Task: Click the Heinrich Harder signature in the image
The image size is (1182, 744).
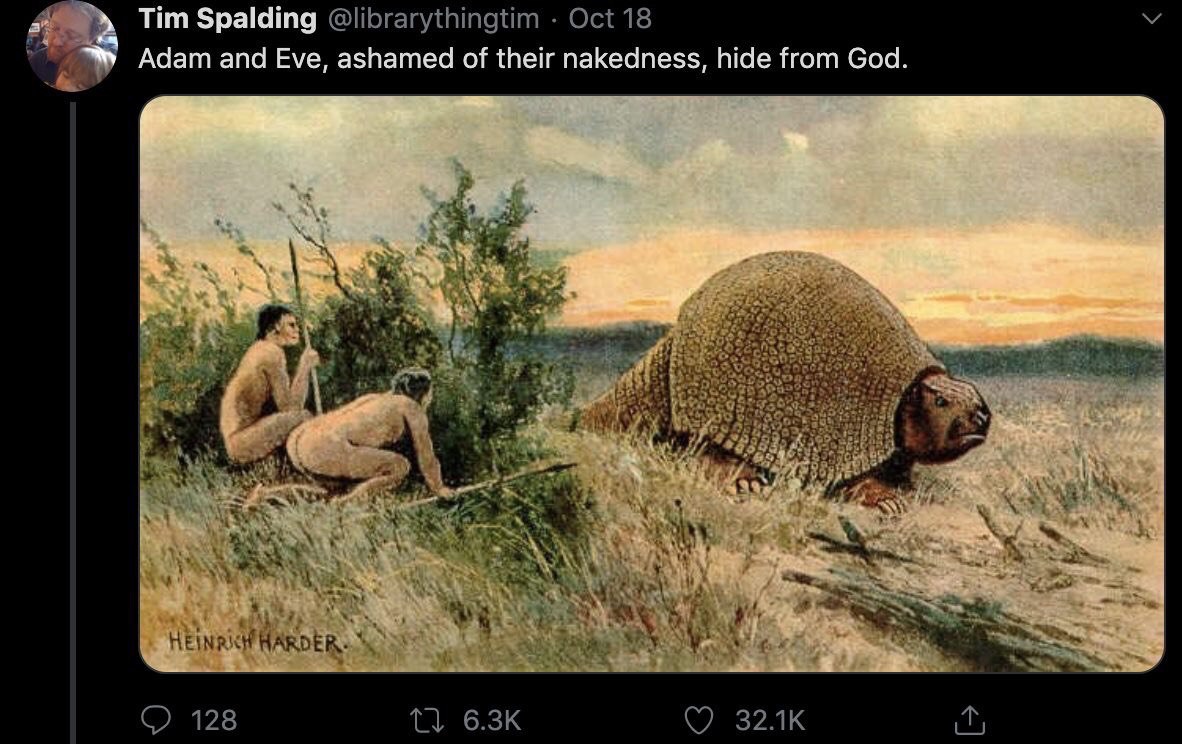Action: (x=257, y=641)
